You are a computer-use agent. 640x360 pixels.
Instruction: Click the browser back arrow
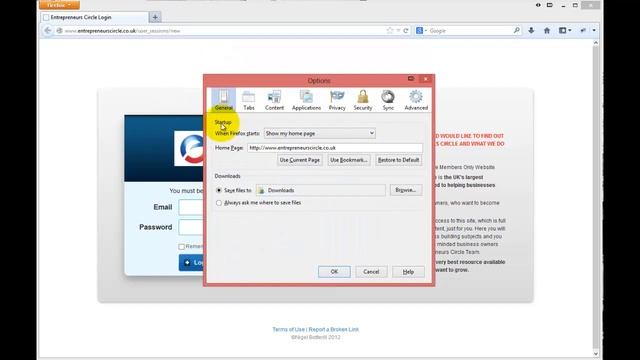point(48,31)
